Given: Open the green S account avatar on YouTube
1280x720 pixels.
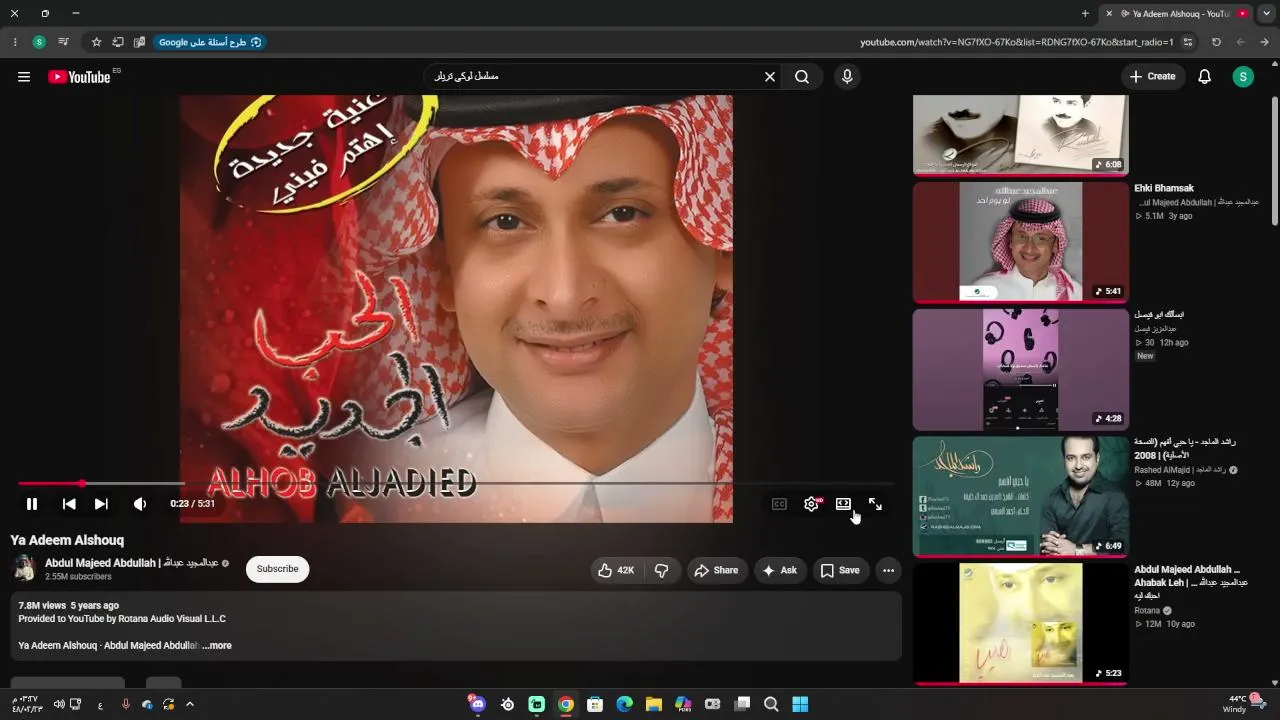Looking at the screenshot, I should click(1243, 77).
